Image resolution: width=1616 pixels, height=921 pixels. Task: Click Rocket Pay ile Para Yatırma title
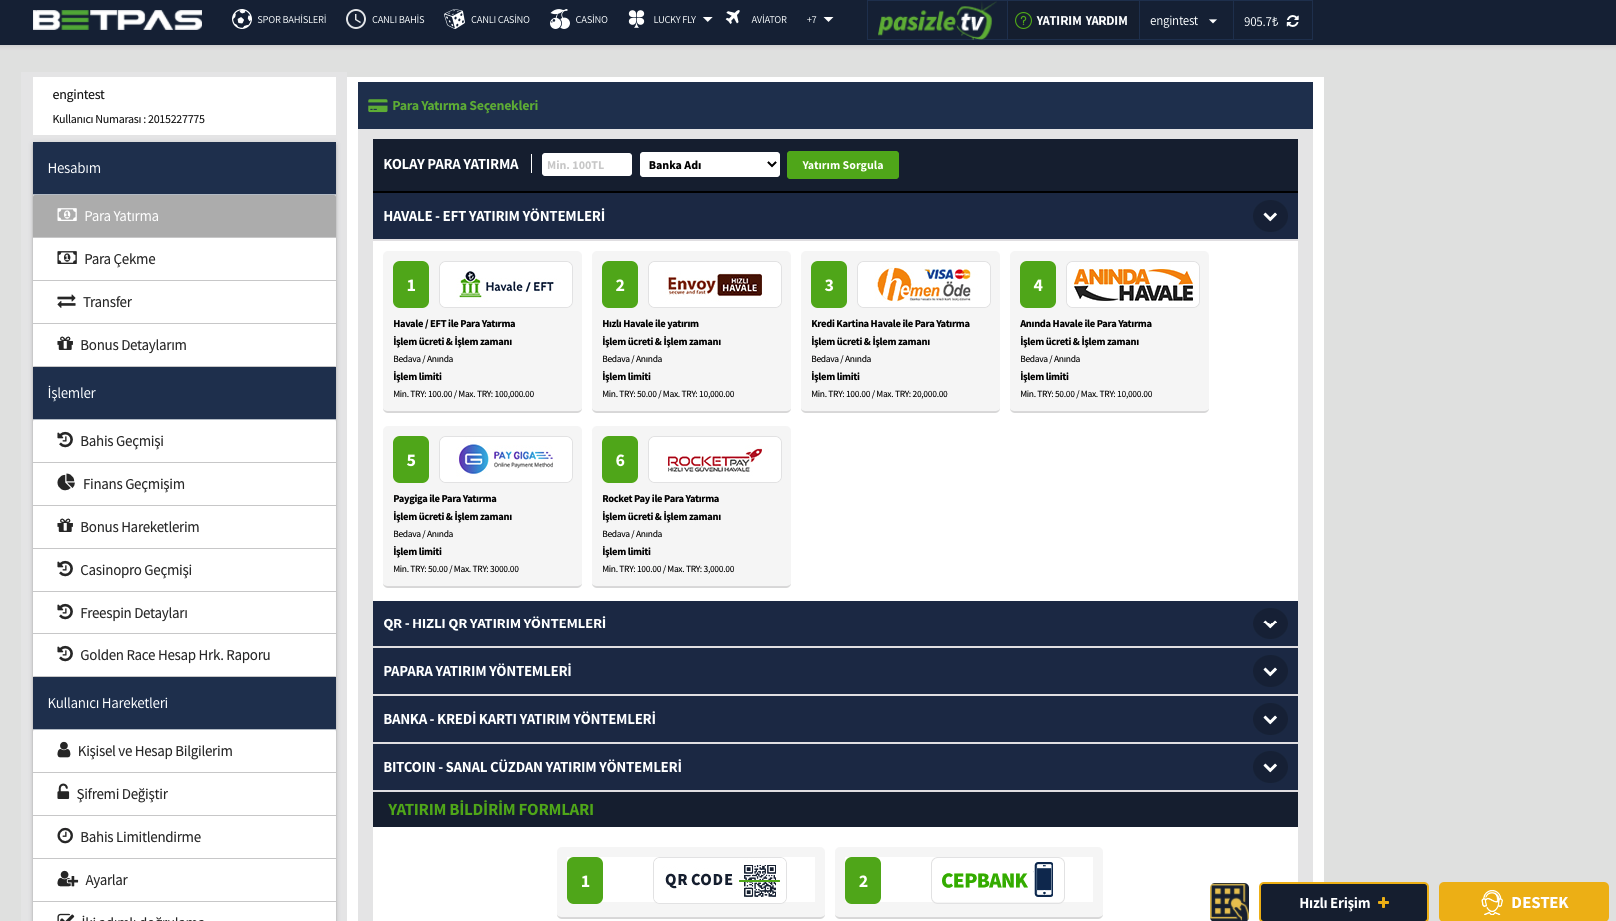661,499
